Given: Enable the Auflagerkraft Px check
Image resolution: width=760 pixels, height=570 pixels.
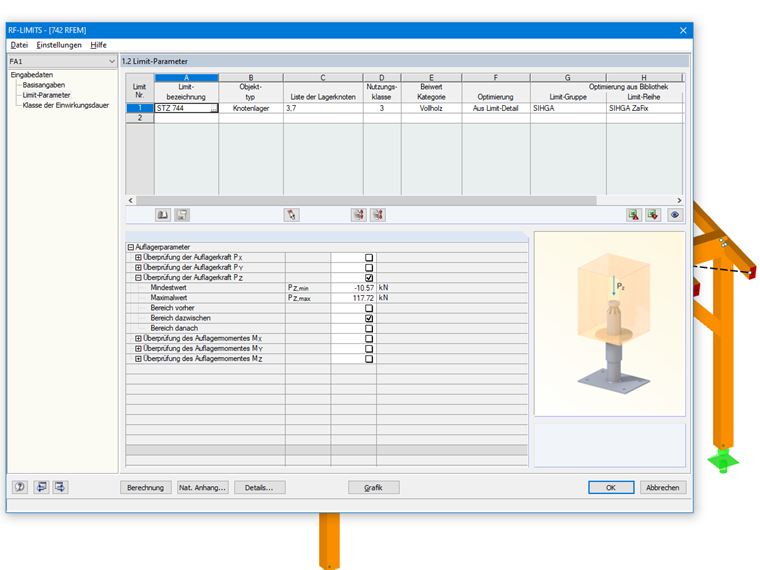Looking at the screenshot, I should coord(369,258).
